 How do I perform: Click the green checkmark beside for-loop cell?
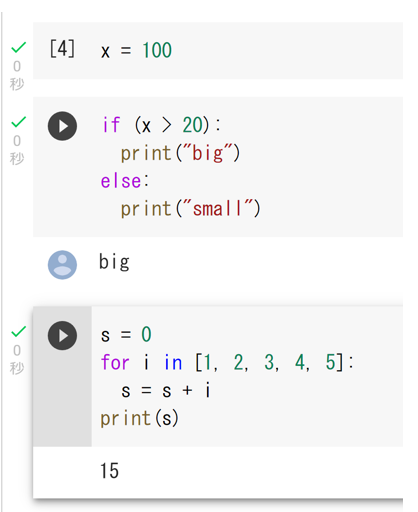pyautogui.click(x=19, y=331)
